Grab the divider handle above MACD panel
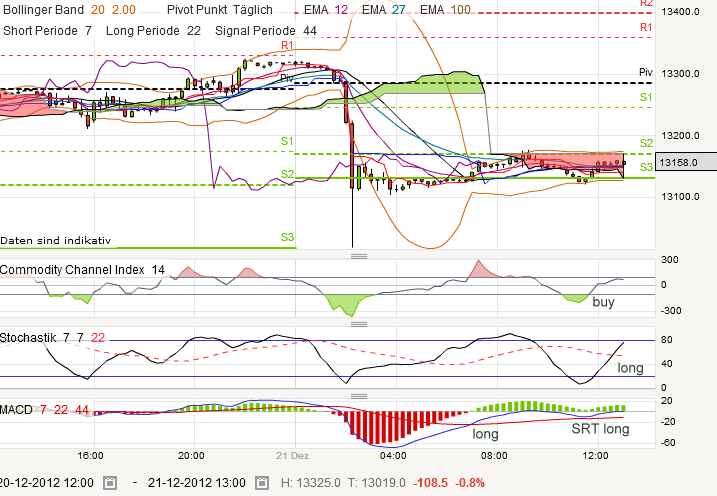The image size is (717, 496). pos(359,396)
